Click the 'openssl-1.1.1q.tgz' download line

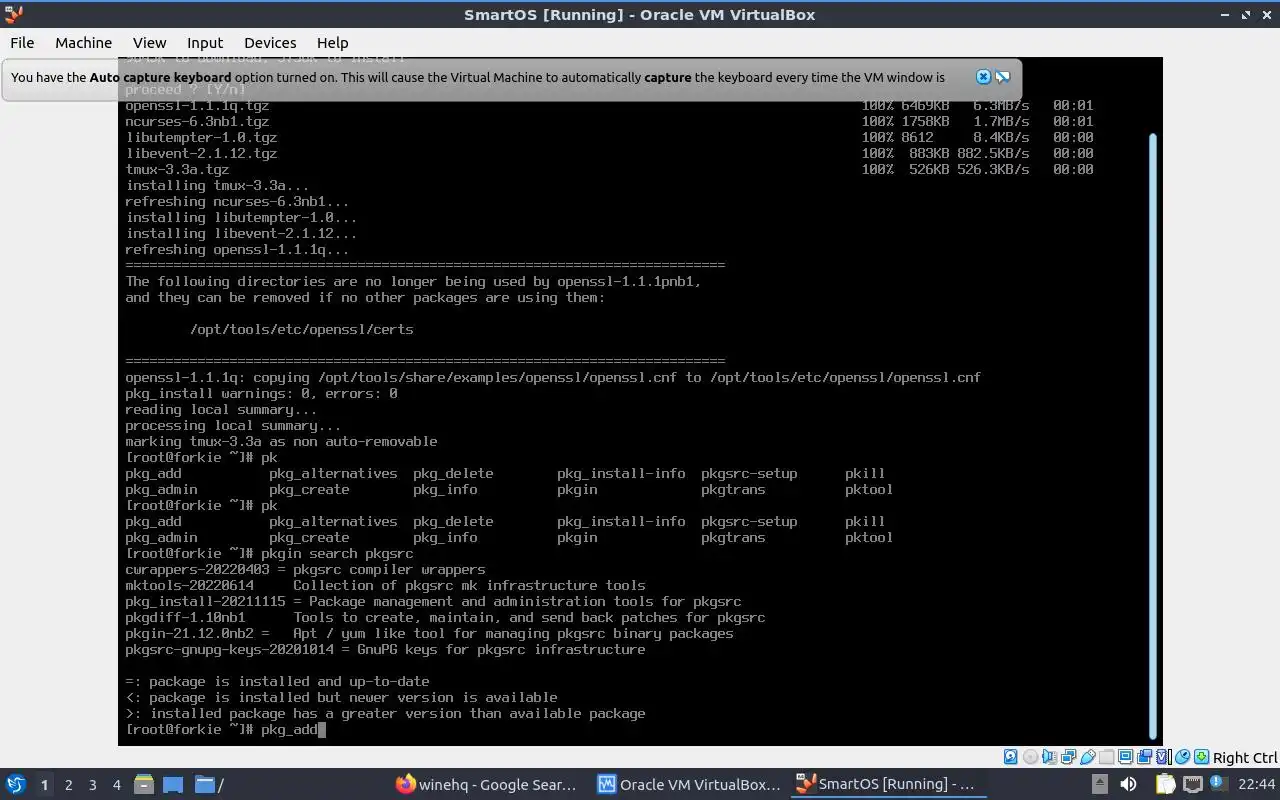click(609, 106)
